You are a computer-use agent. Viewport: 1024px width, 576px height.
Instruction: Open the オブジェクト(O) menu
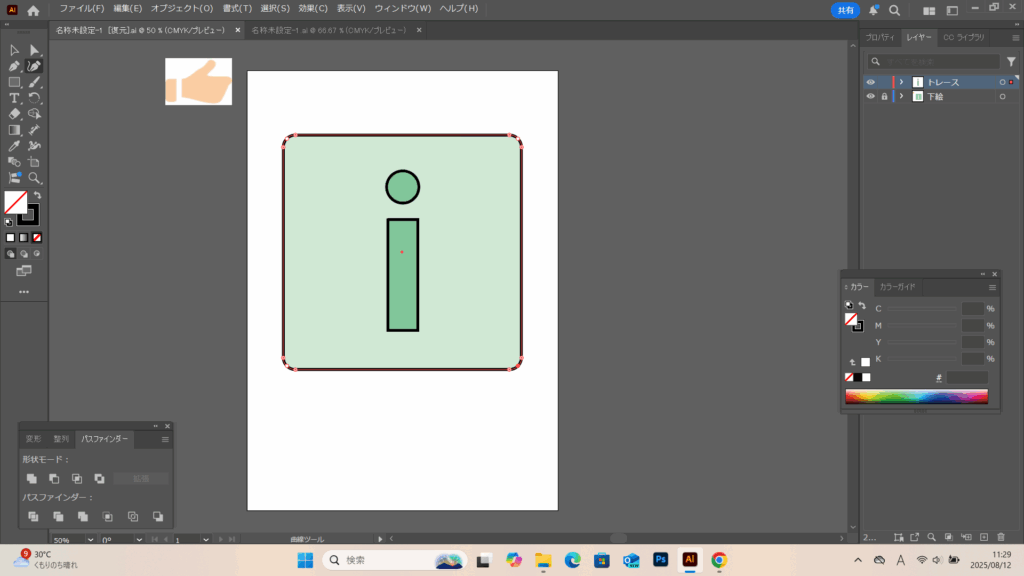click(181, 8)
